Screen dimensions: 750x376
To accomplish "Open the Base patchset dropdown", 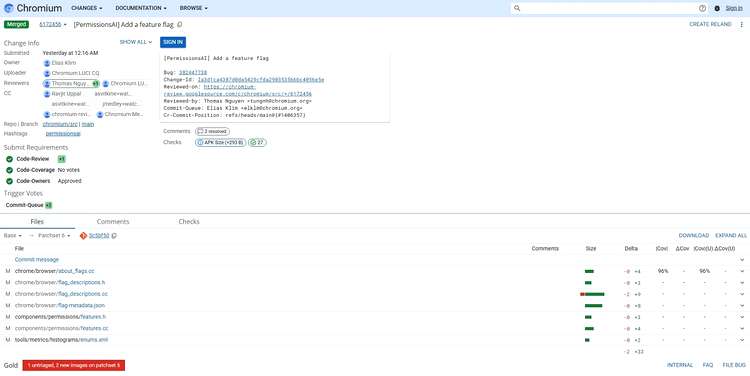I will pyautogui.click(x=13, y=236).
